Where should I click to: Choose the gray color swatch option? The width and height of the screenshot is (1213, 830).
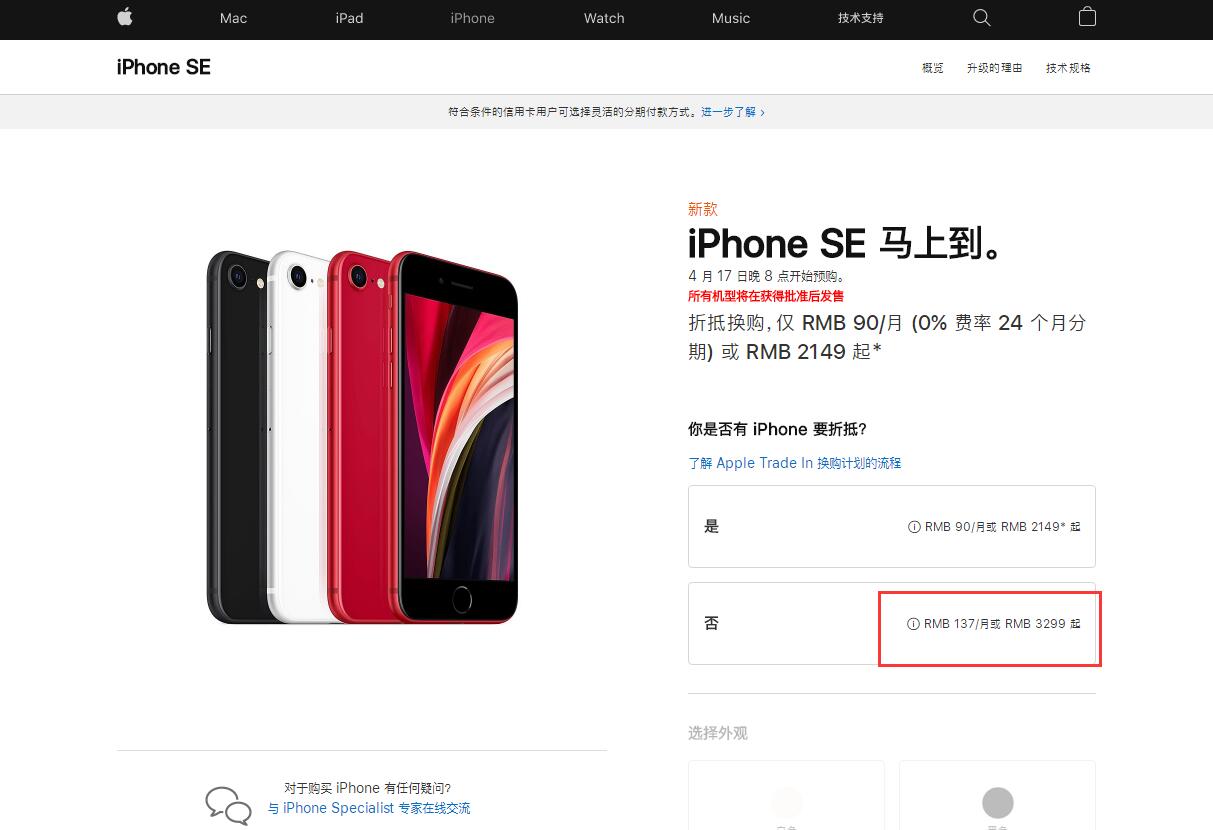pos(997,796)
